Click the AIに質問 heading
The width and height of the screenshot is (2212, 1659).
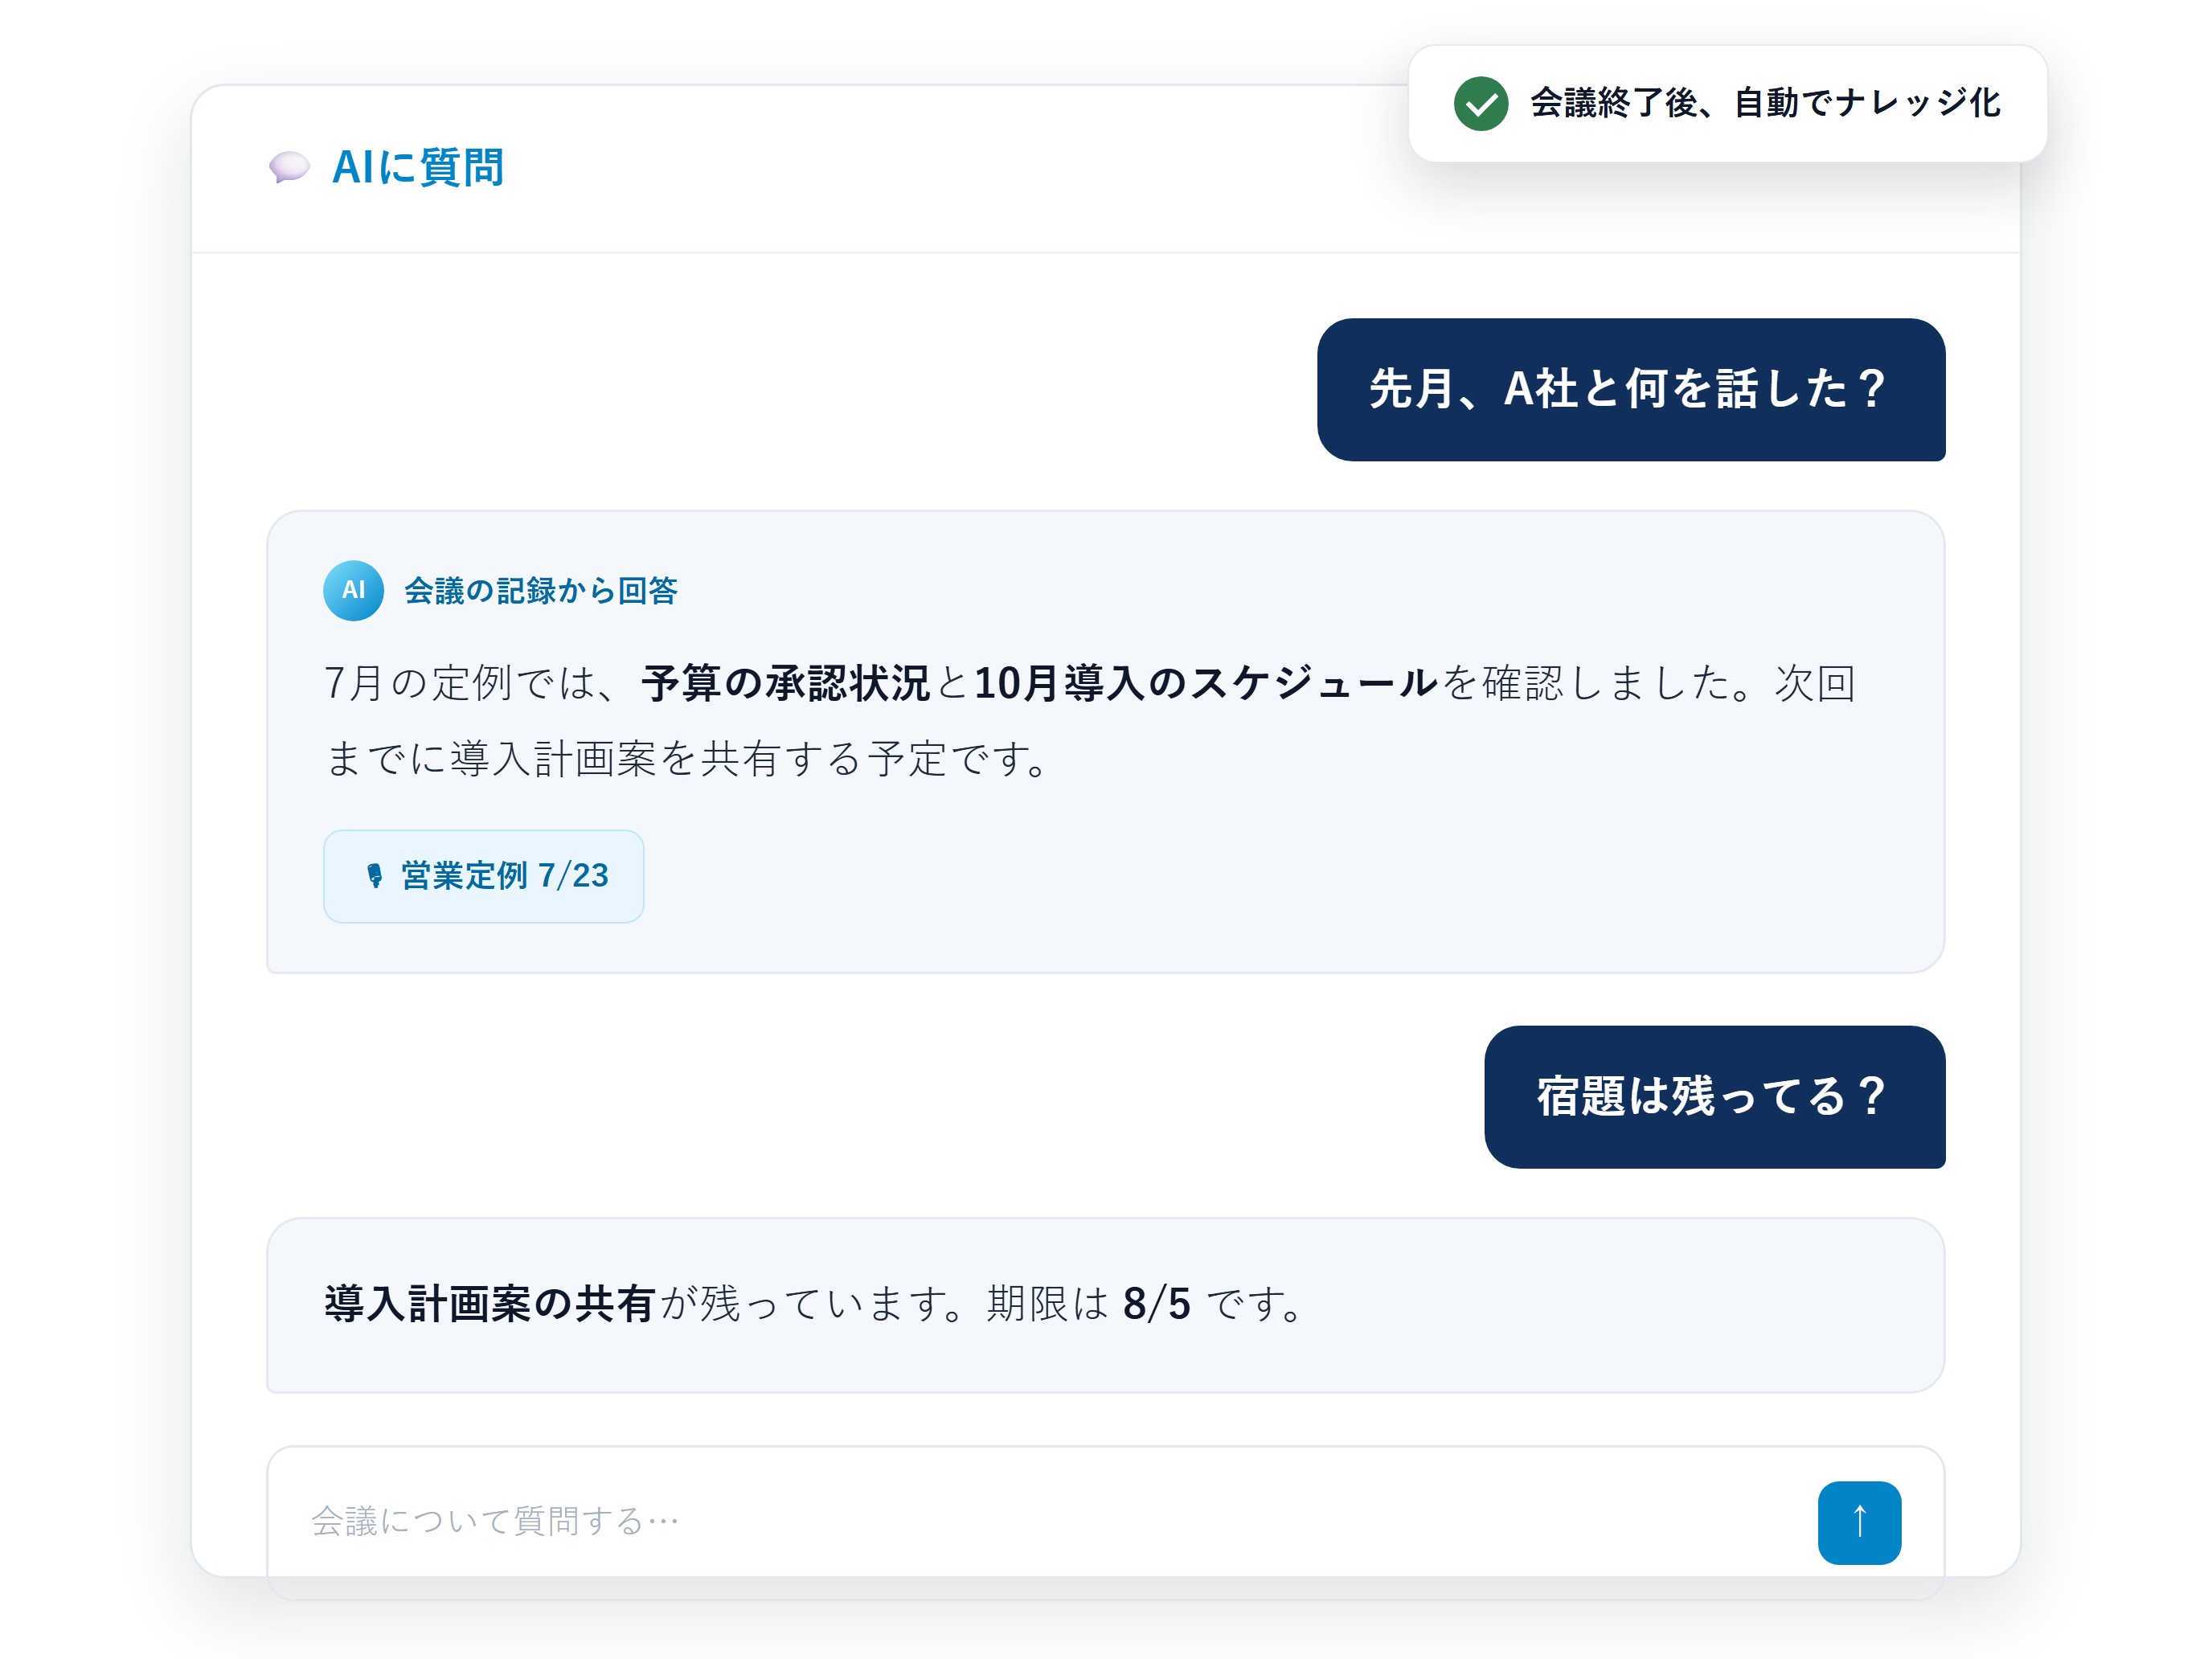coord(418,167)
